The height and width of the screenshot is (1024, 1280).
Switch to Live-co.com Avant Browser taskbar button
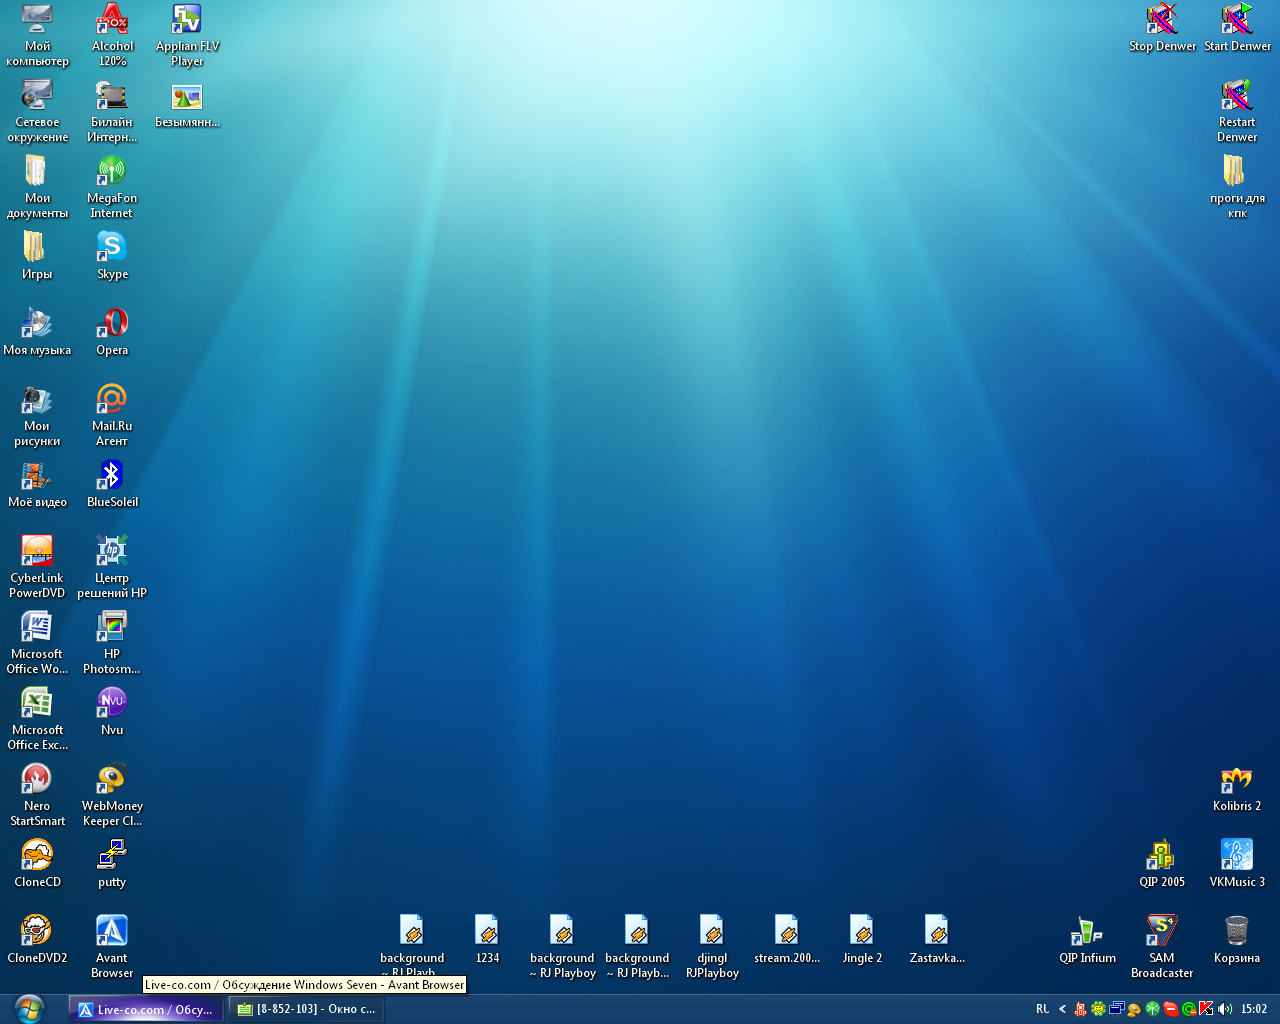tap(146, 1009)
